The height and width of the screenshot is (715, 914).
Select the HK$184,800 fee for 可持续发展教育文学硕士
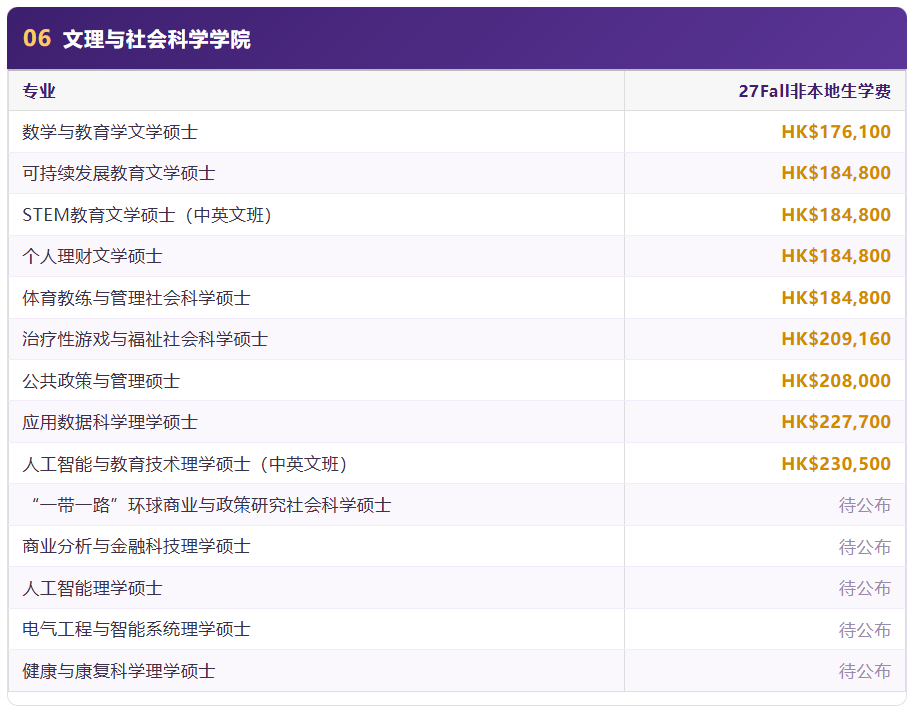click(836, 173)
